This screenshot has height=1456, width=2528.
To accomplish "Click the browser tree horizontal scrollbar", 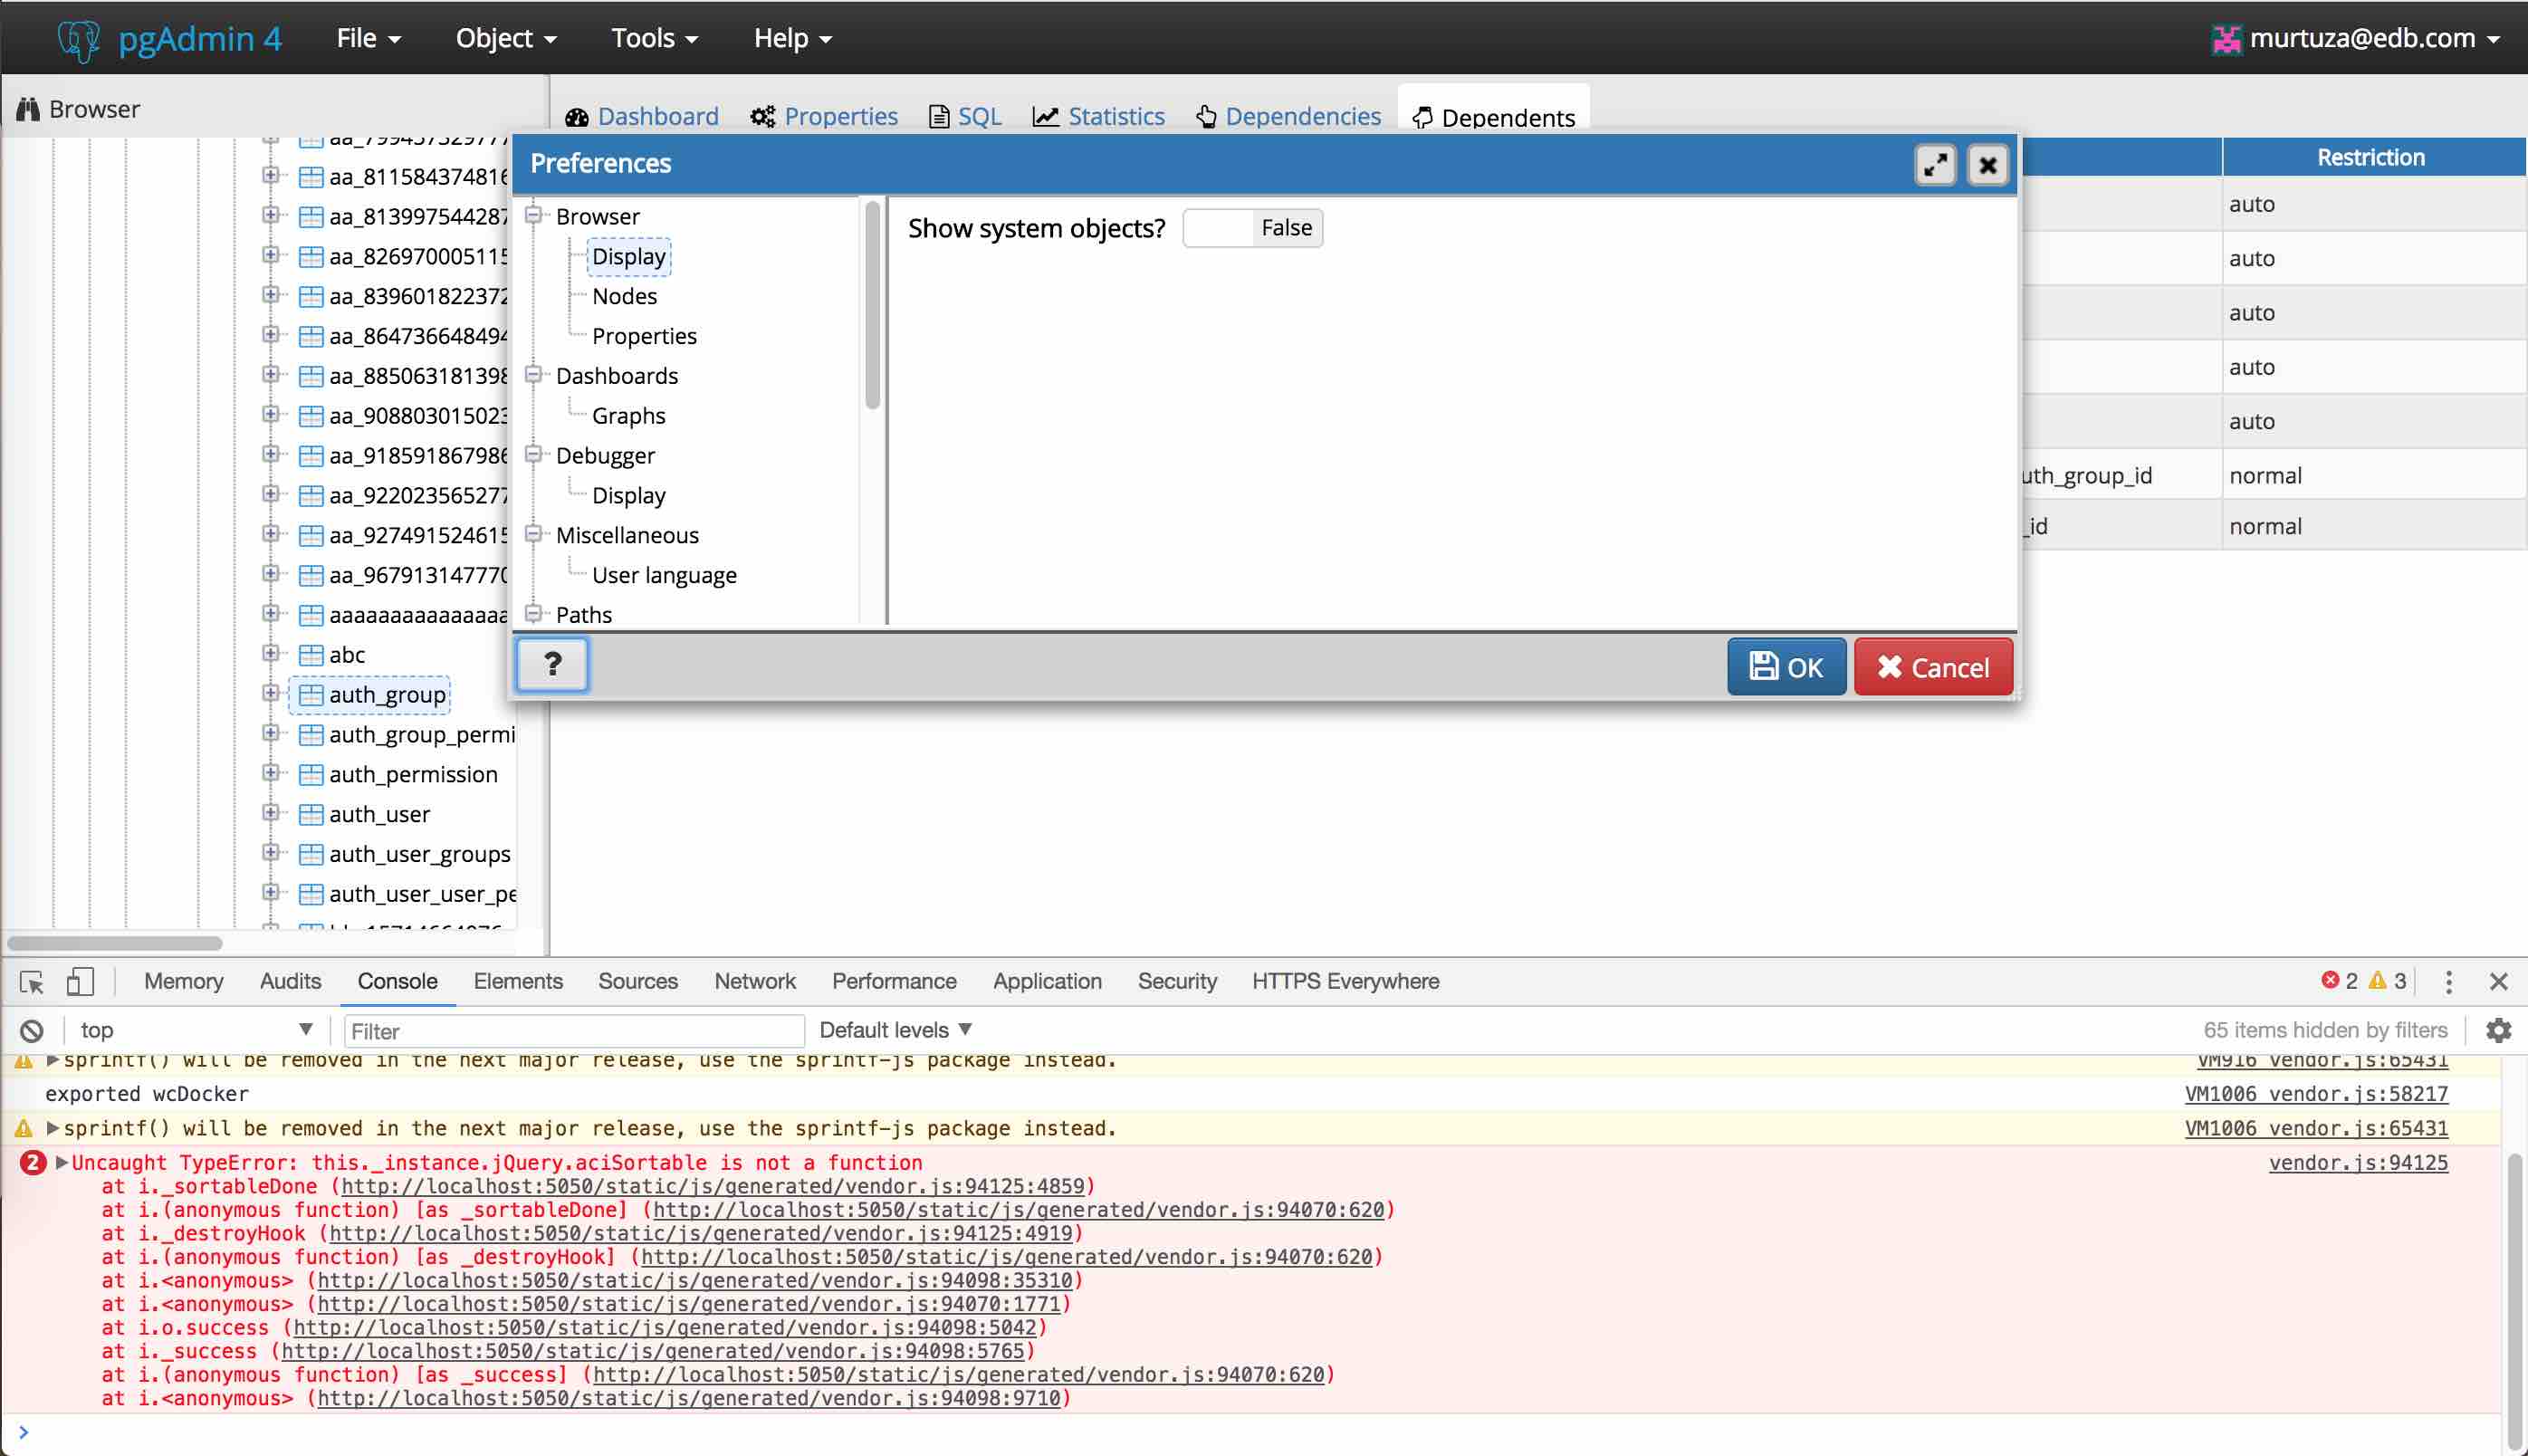I will (115, 943).
